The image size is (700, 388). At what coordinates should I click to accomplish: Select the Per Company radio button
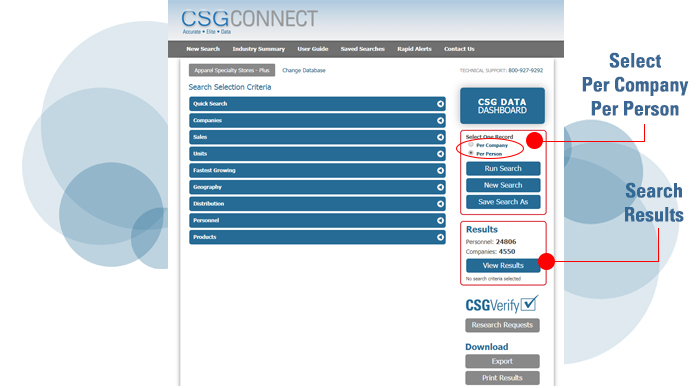[471, 145]
